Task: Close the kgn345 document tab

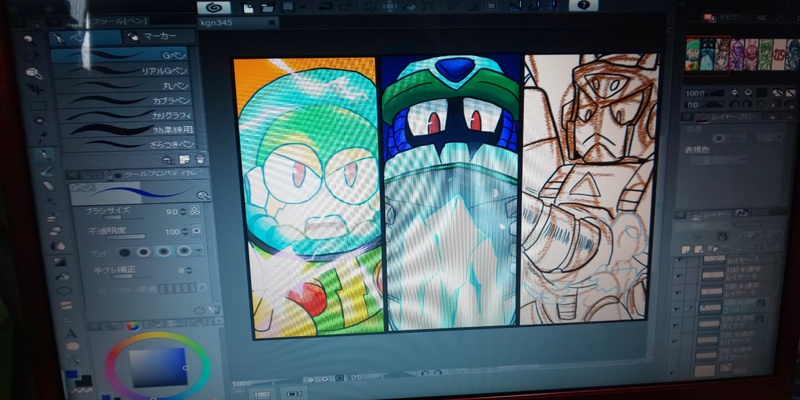Action: click(271, 22)
